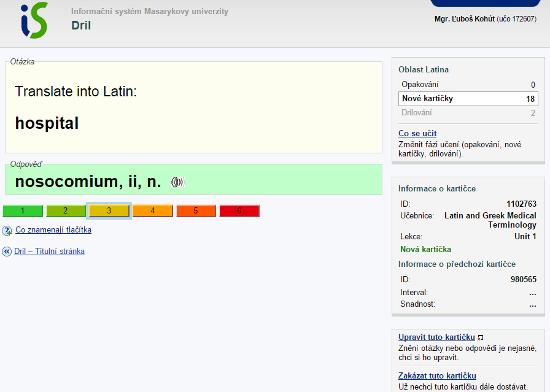Image resolution: width=550 pixels, height=392 pixels.
Task: Open the Co se učit link
Action: [x=417, y=134]
